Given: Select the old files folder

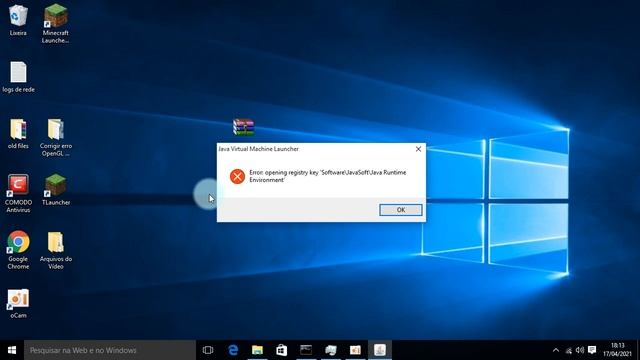Looking at the screenshot, I should point(18,134).
